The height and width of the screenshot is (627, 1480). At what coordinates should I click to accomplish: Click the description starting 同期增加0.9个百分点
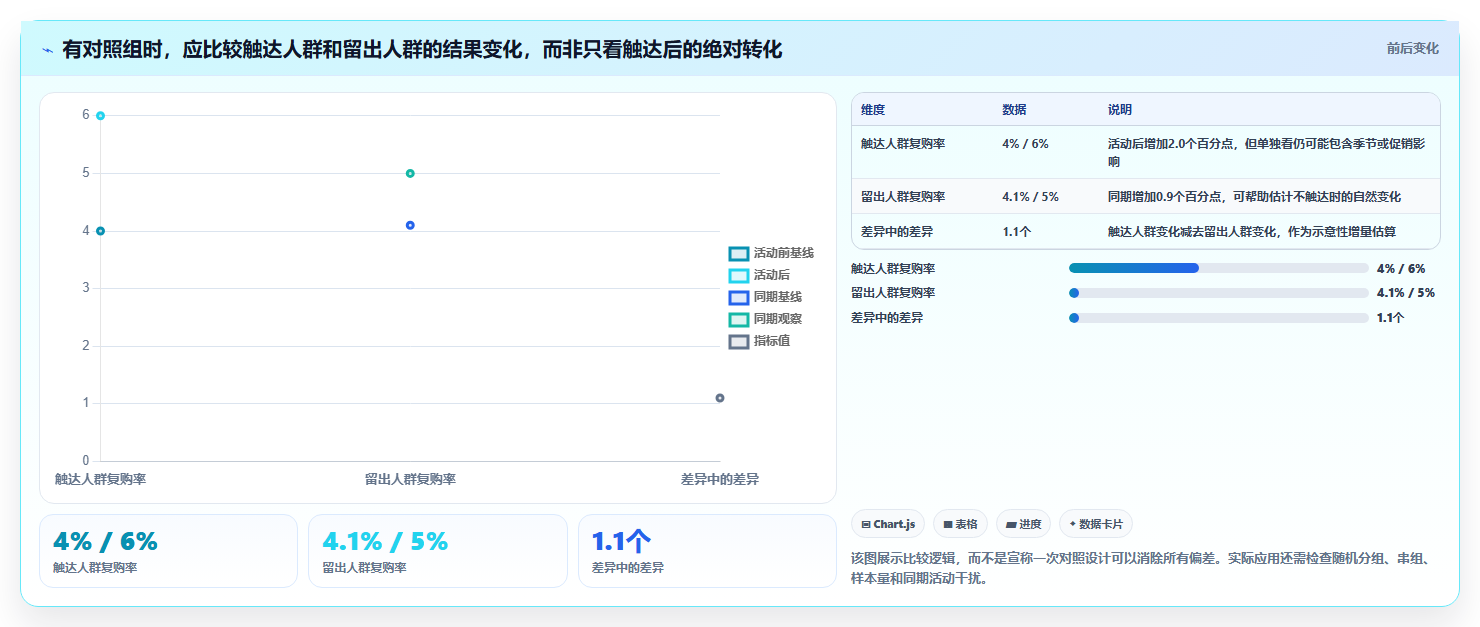pyautogui.click(x=1254, y=197)
